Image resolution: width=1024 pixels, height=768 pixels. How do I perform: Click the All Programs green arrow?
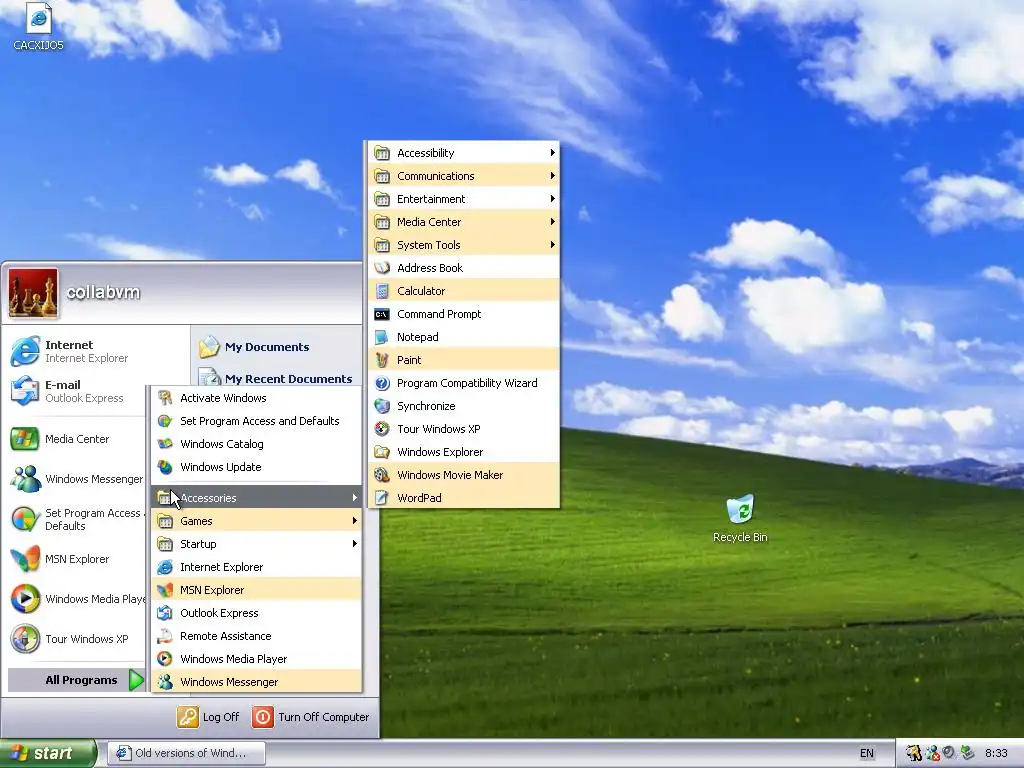136,680
